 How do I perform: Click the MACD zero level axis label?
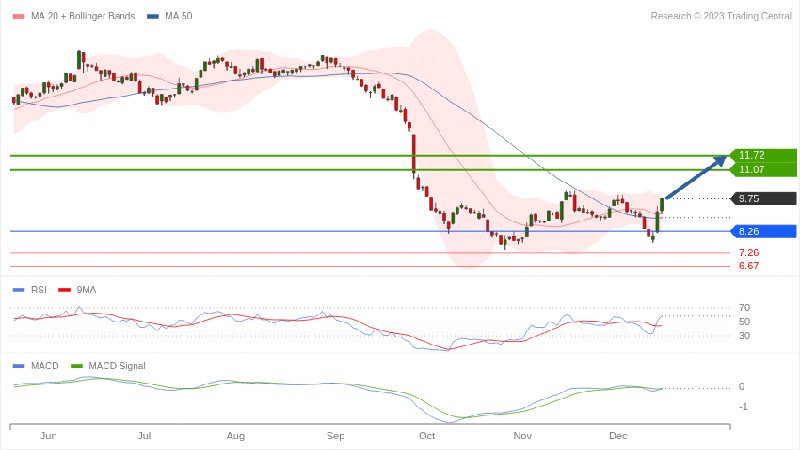742,387
